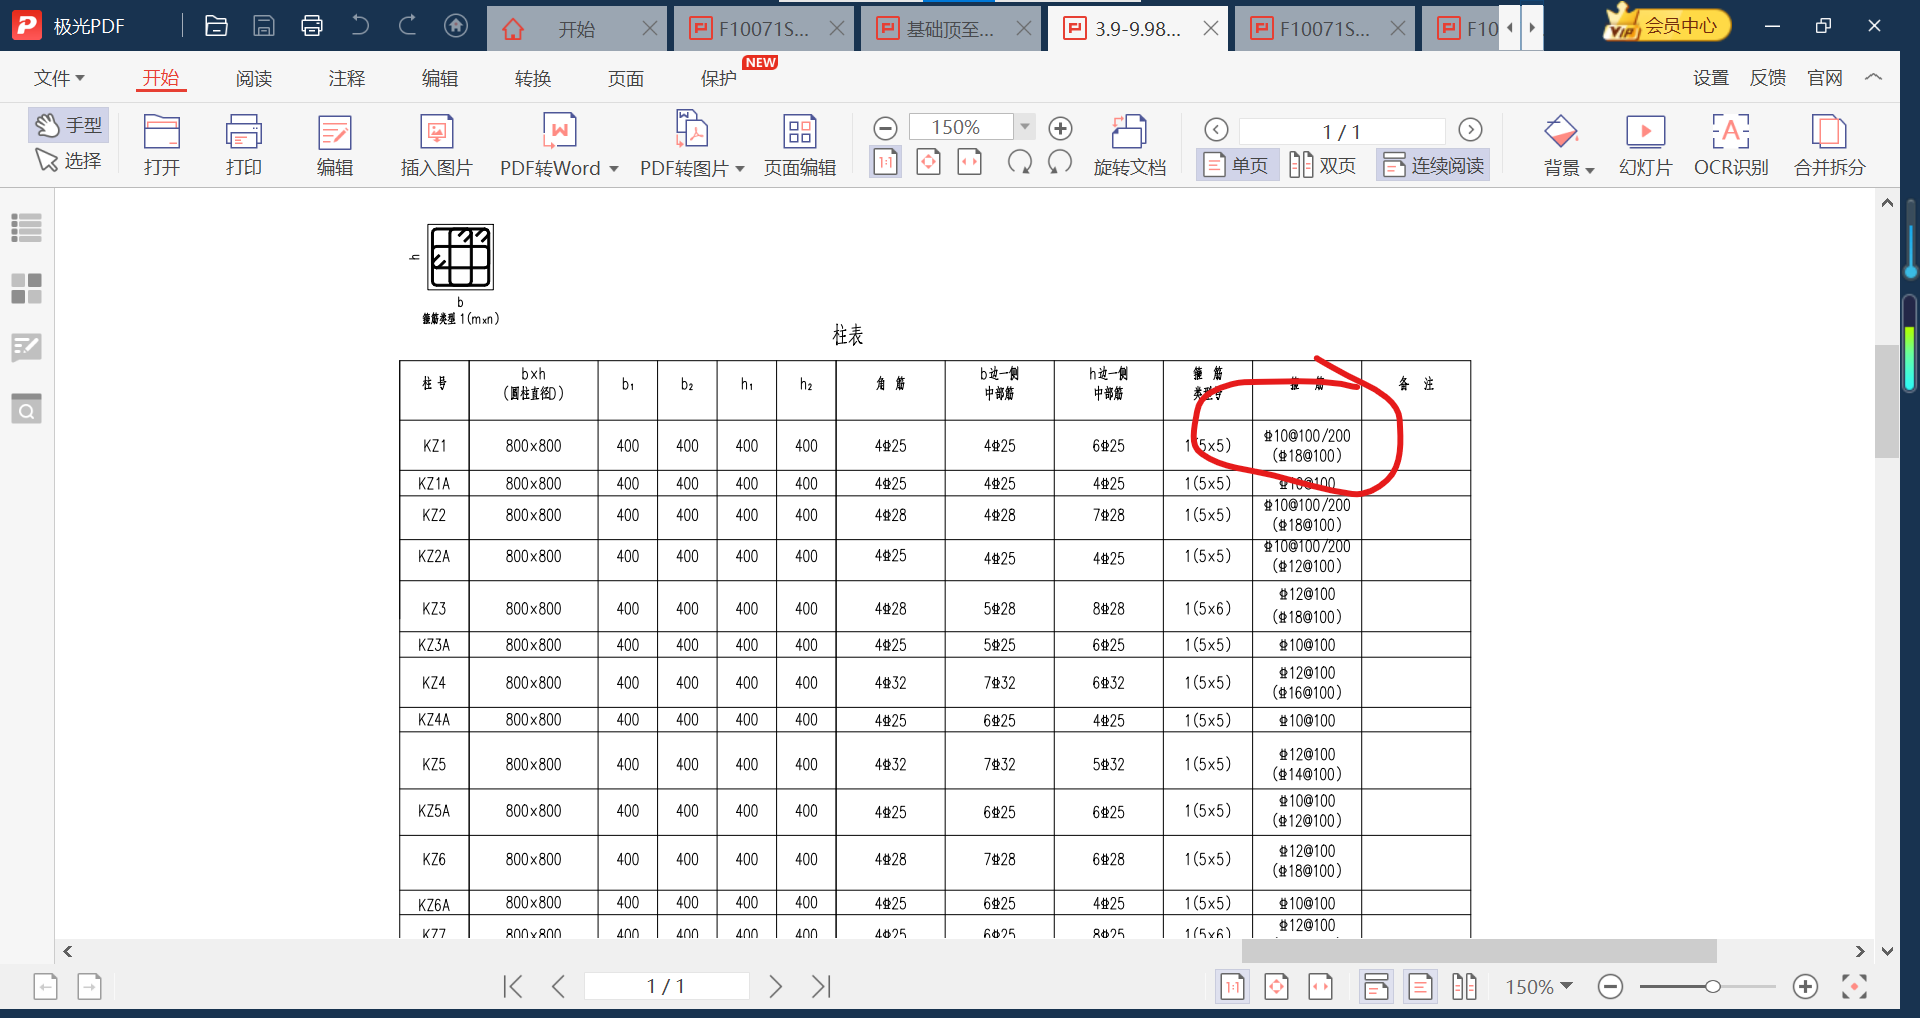Click the actual size 1:1 icon in ribbon
The height and width of the screenshot is (1018, 1920).
tap(885, 162)
